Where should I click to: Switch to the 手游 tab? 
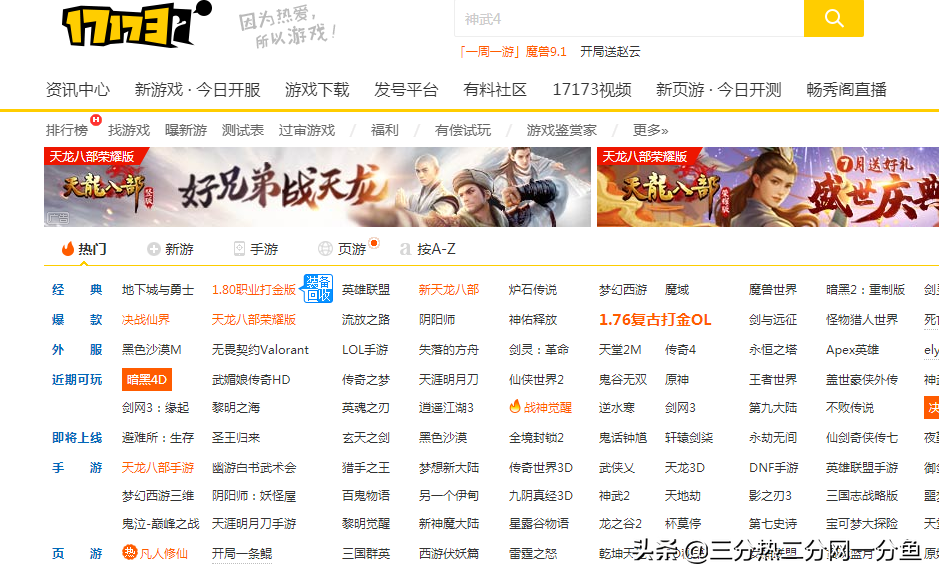pos(256,248)
